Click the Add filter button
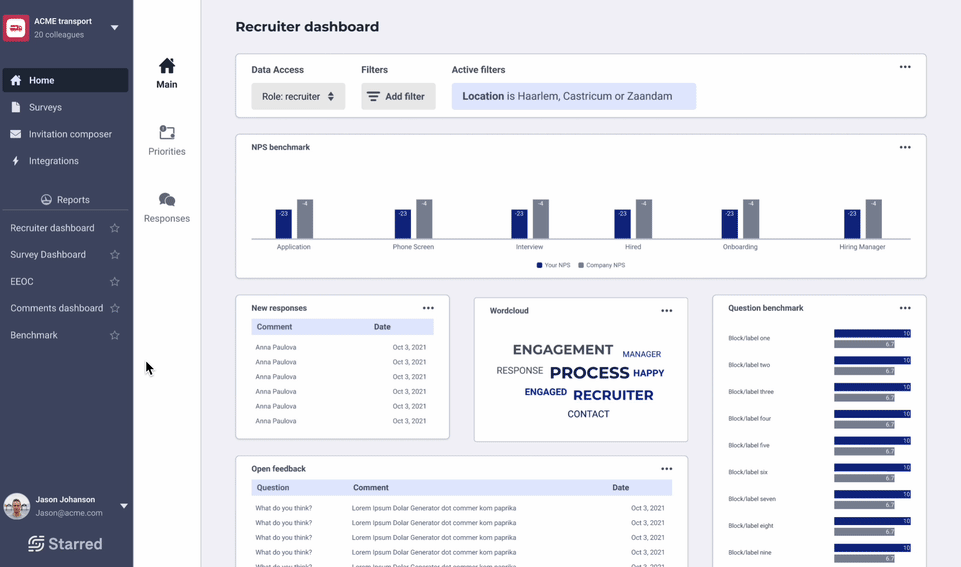Screen dimensions: 961x567 point(398,96)
